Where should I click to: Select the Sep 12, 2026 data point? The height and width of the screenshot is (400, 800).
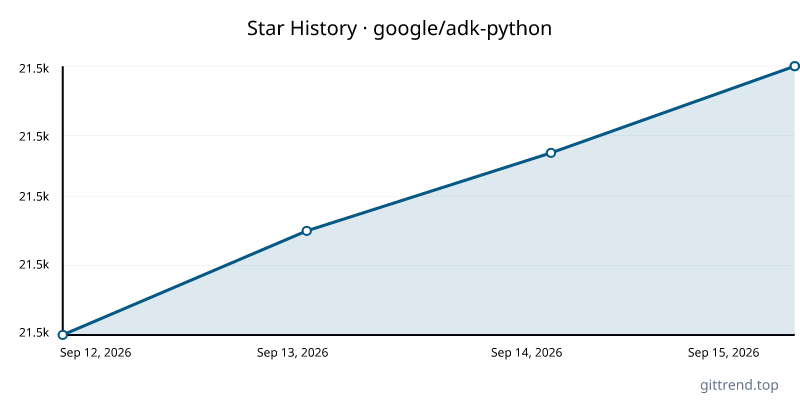click(x=63, y=335)
